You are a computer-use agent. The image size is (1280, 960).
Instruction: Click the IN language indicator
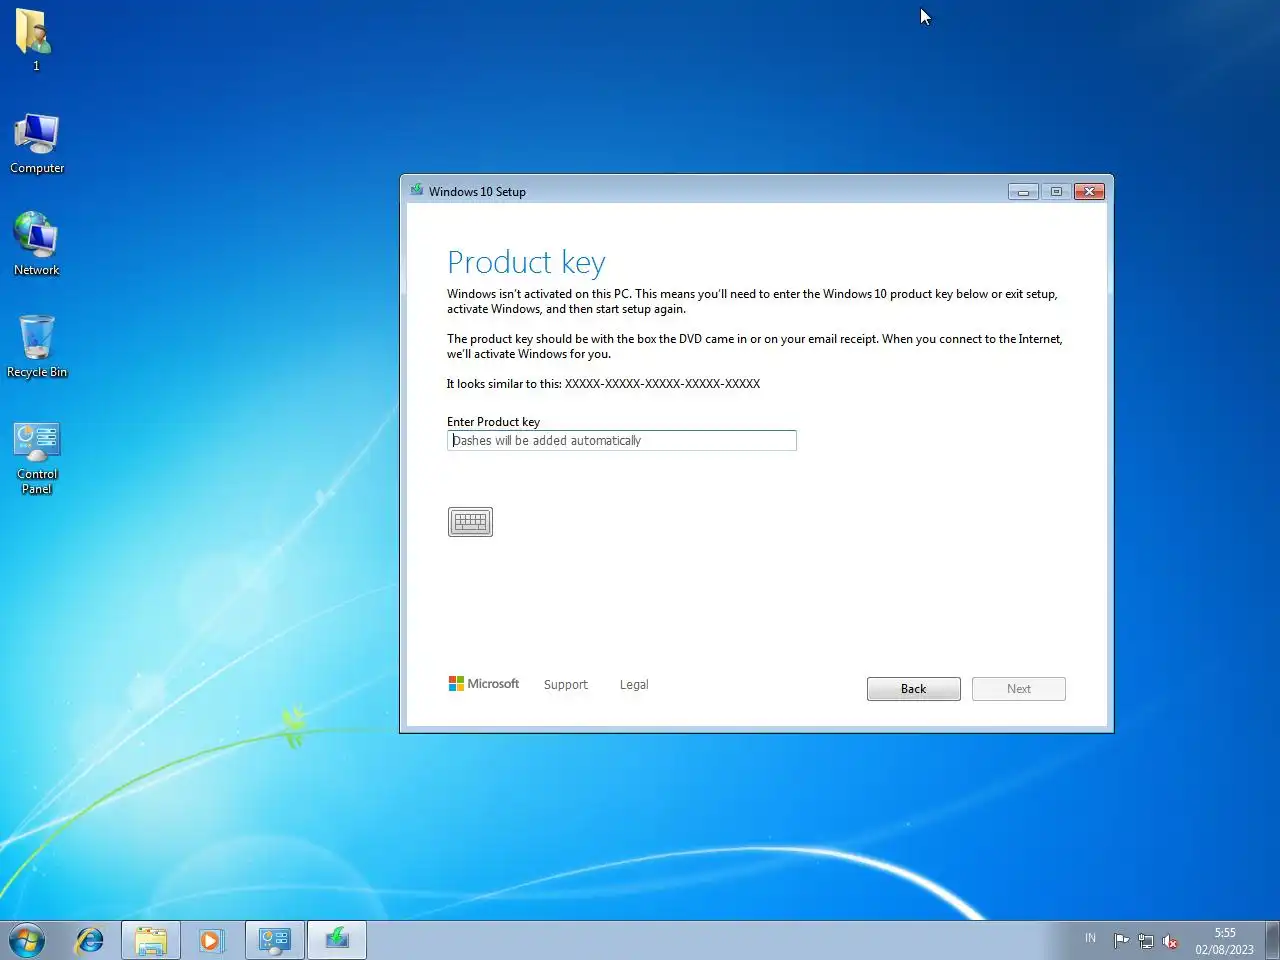(x=1090, y=938)
